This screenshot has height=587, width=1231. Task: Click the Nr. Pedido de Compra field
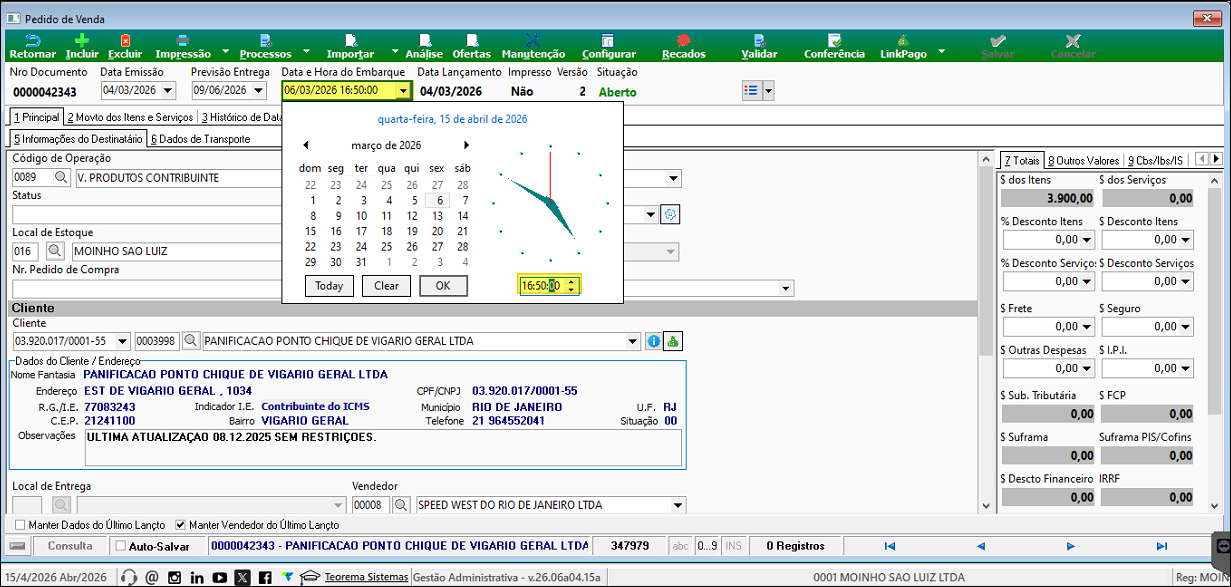click(403, 288)
